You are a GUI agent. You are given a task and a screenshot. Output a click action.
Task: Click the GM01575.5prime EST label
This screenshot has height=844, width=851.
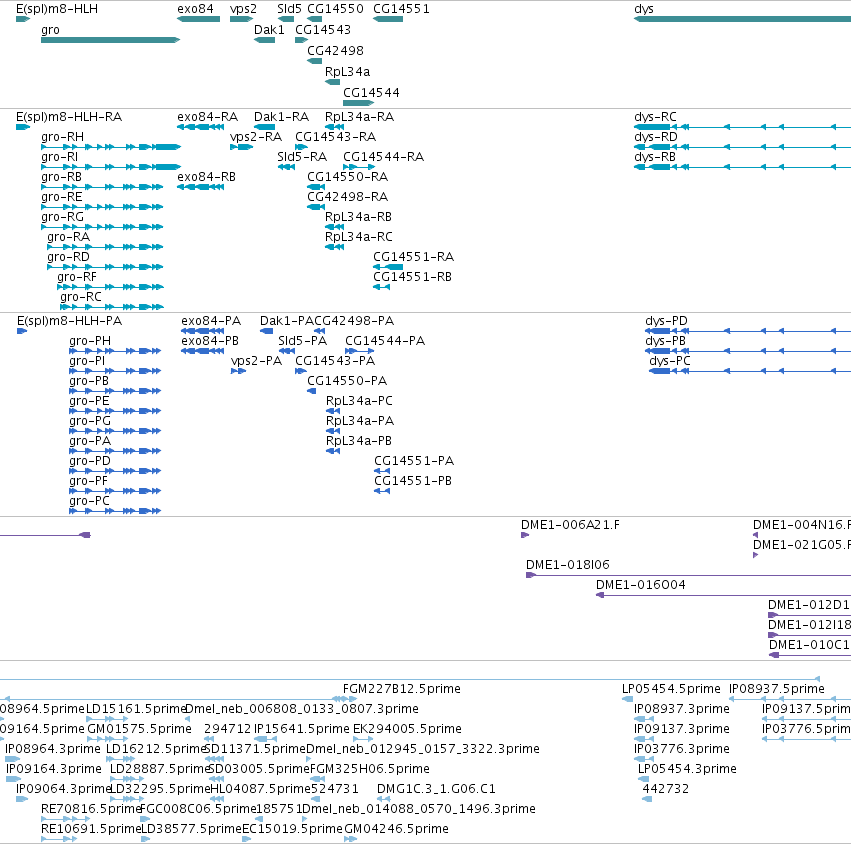(139, 729)
